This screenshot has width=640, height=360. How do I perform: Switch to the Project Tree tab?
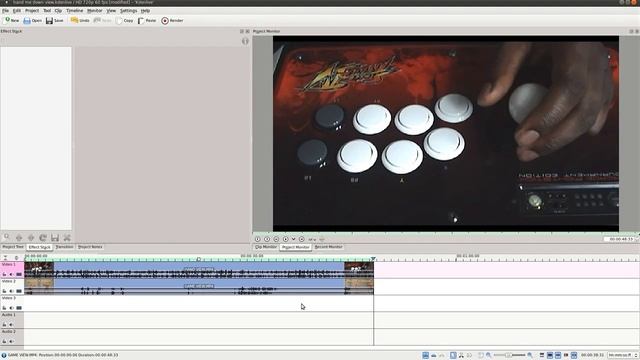13,247
